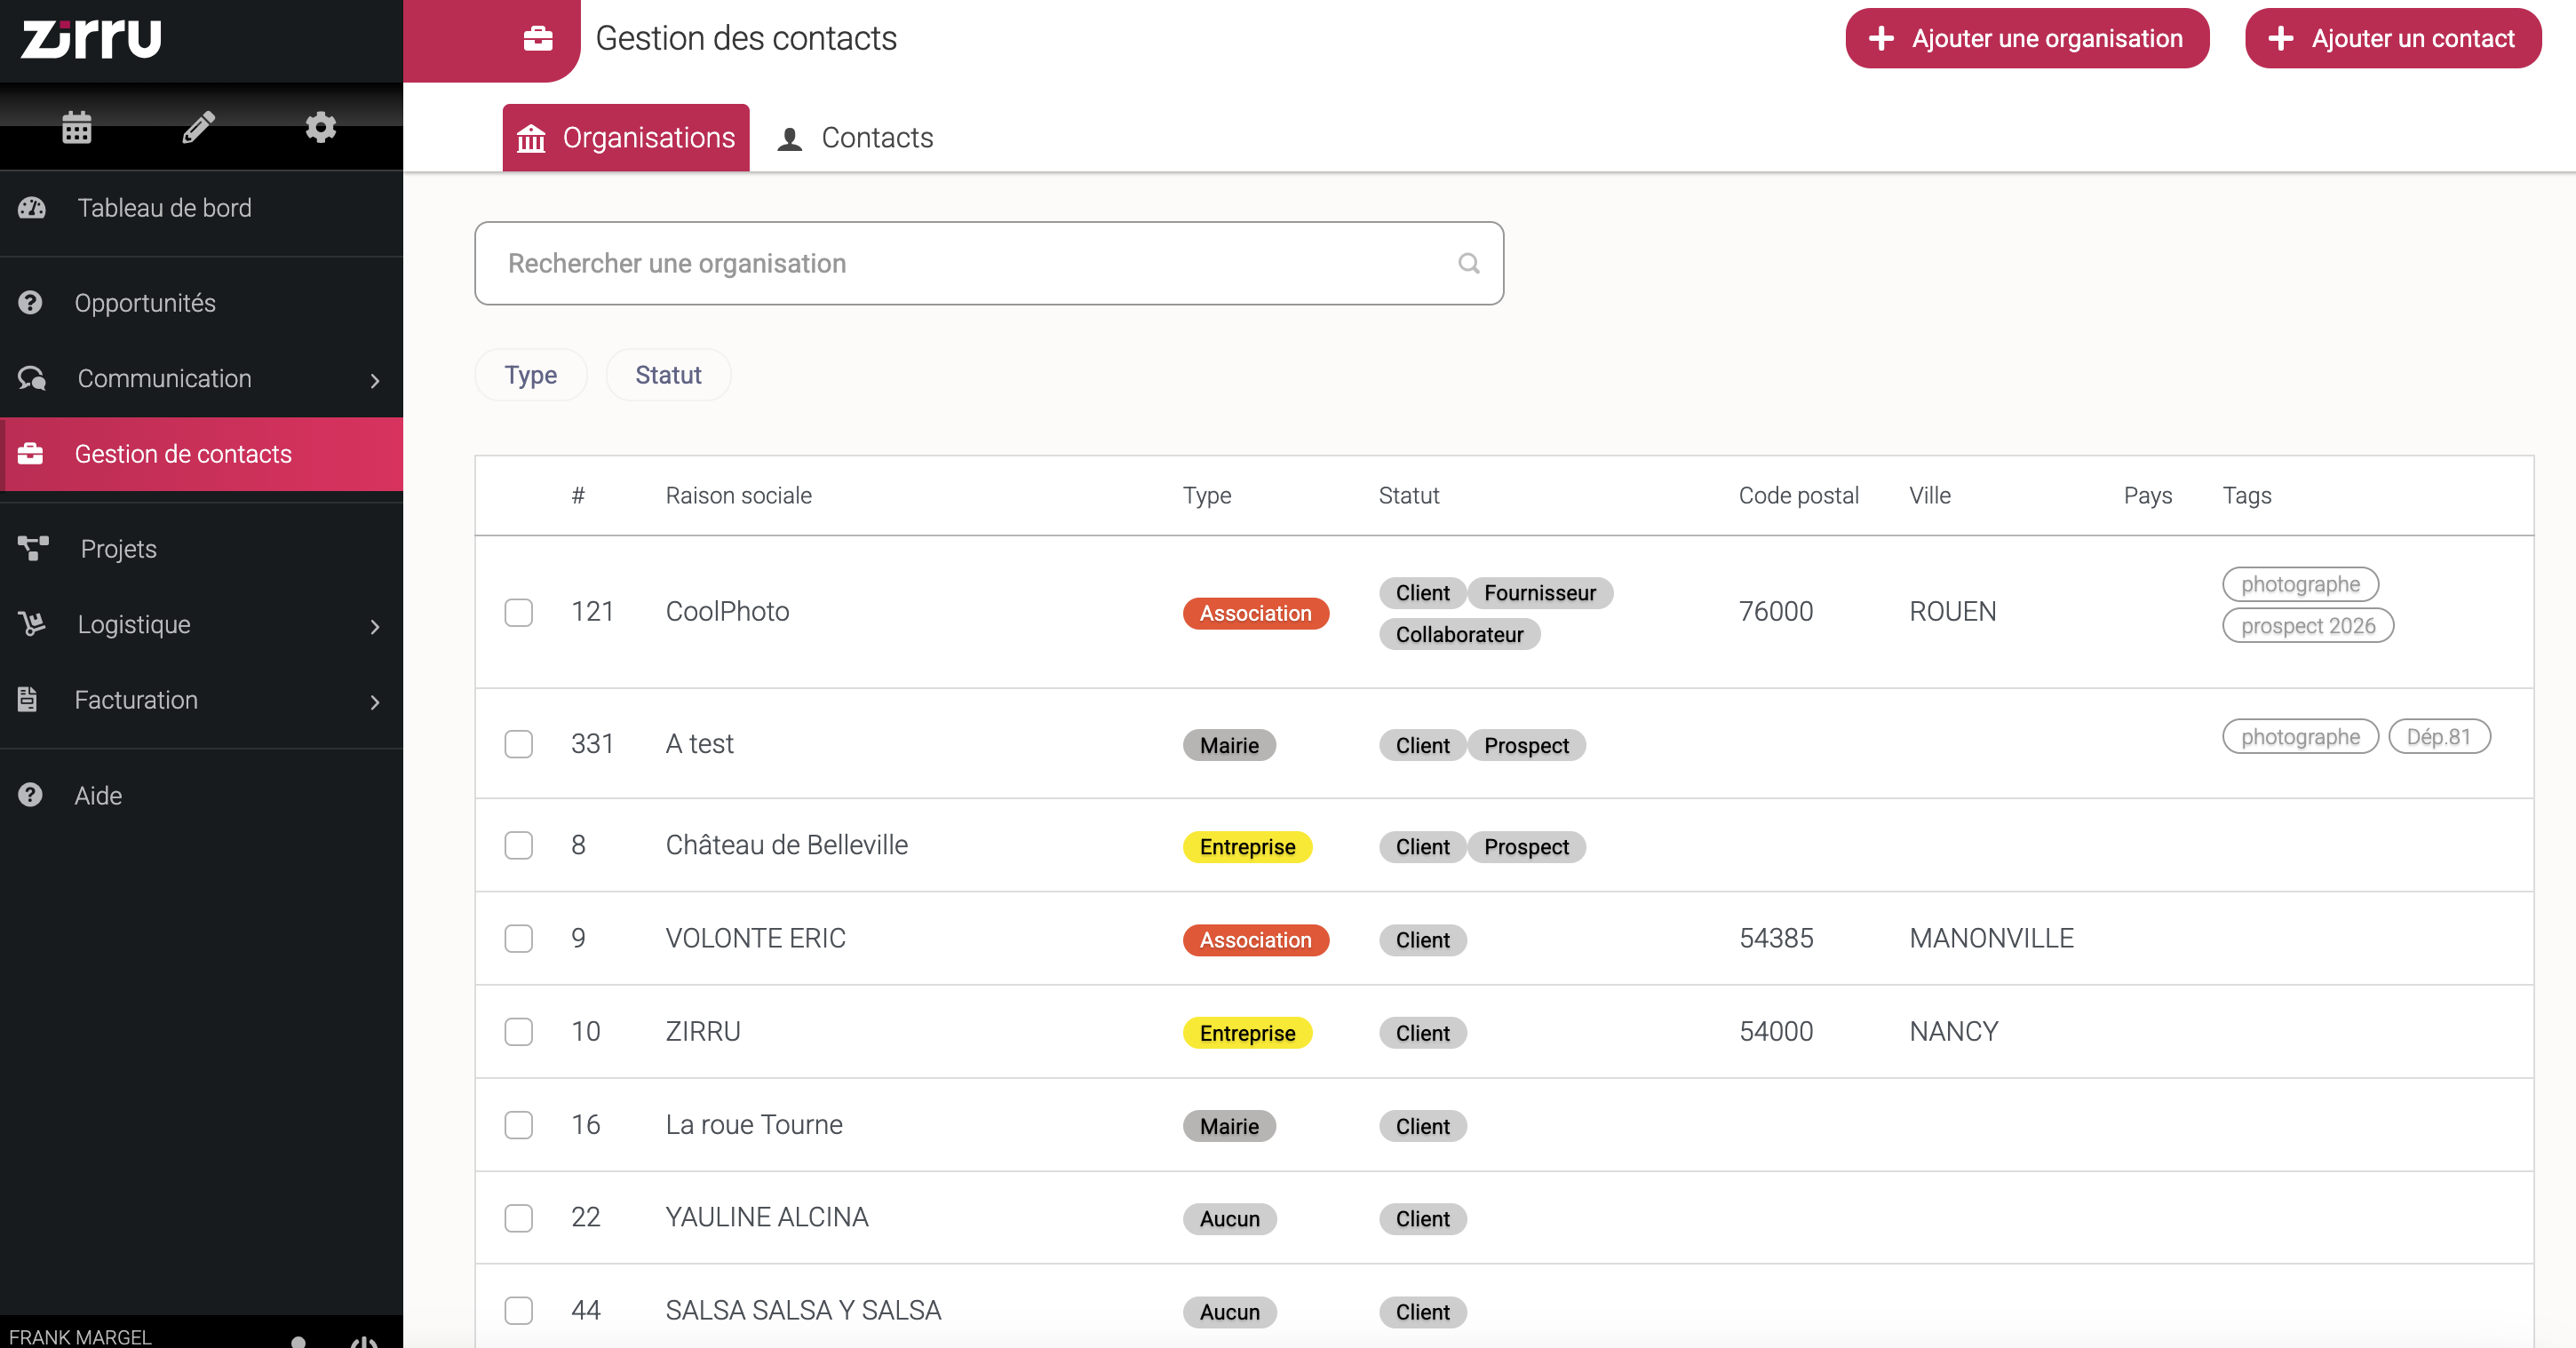The image size is (2576, 1348).
Task: Click Ajouter une organisation button
Action: [2026, 38]
